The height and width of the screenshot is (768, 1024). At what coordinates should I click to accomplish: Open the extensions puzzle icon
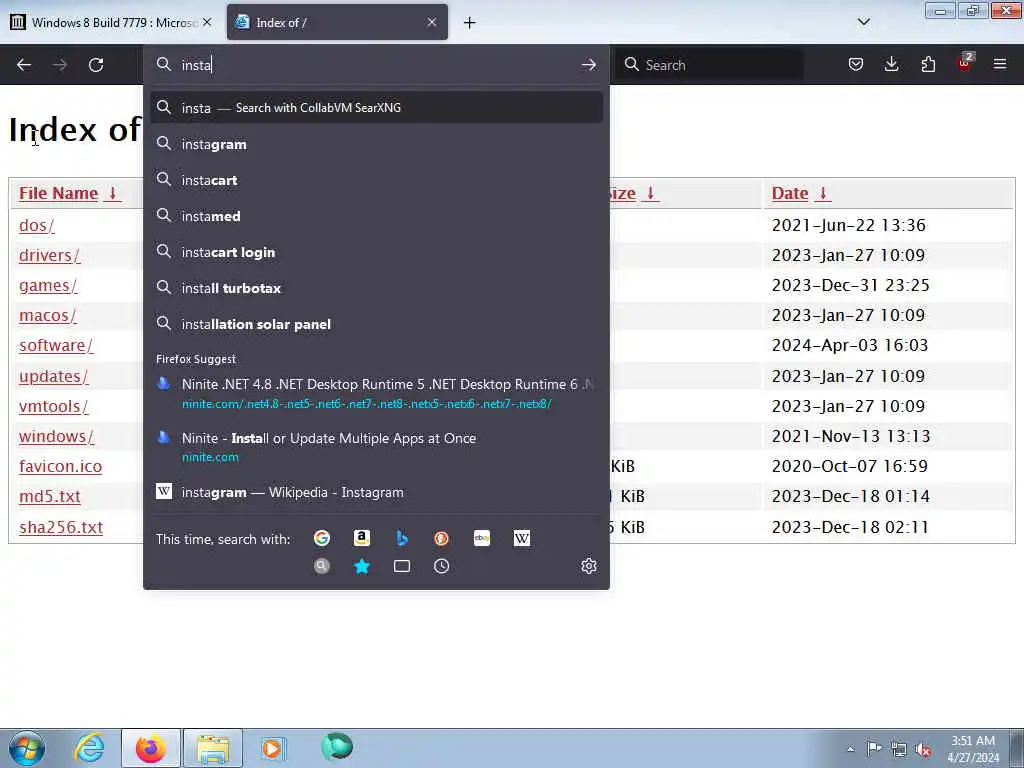tap(928, 64)
